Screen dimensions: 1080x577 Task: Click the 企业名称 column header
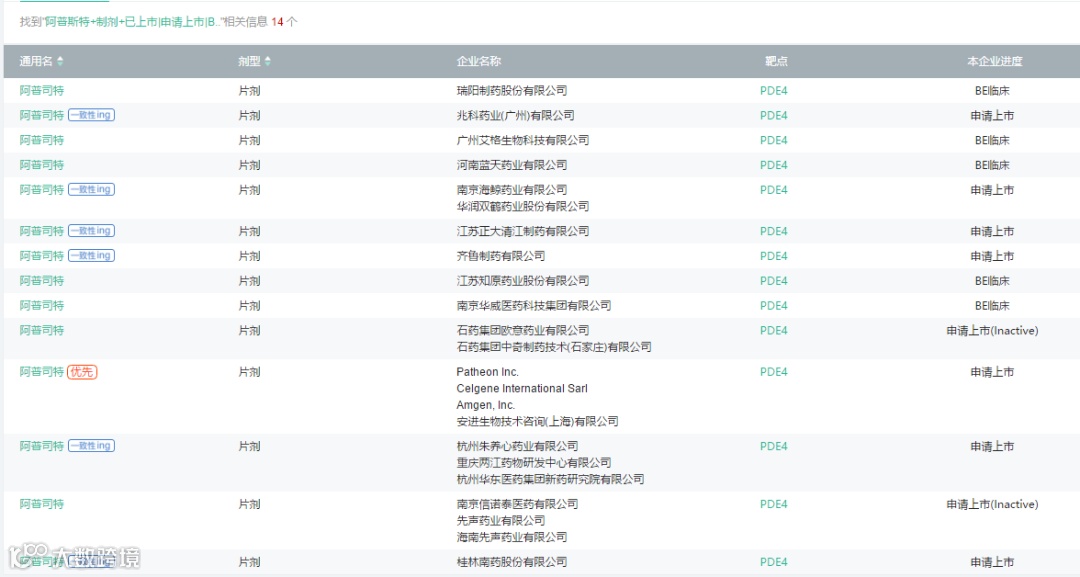tap(479, 61)
